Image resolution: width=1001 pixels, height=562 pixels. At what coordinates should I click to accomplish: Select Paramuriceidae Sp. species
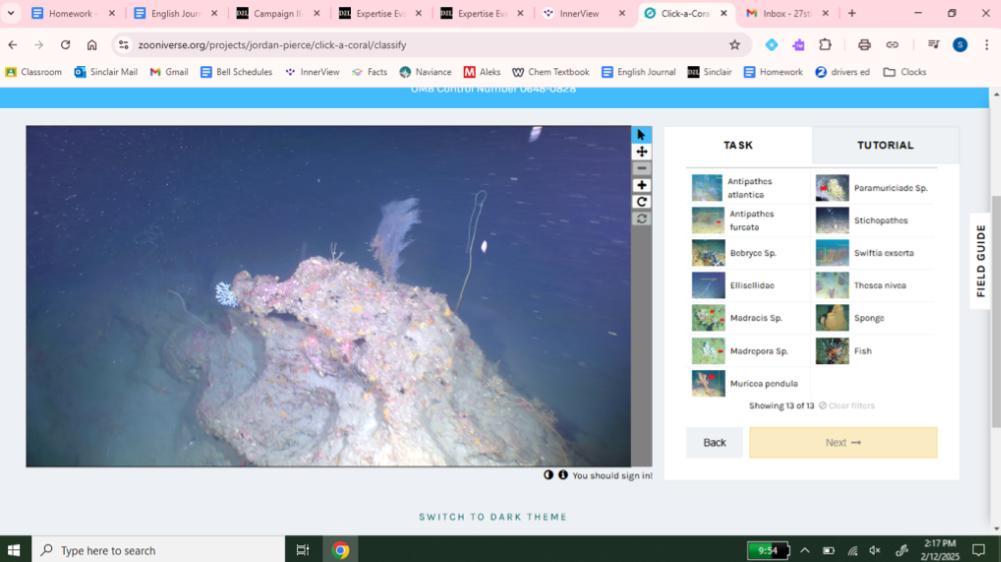pos(874,188)
